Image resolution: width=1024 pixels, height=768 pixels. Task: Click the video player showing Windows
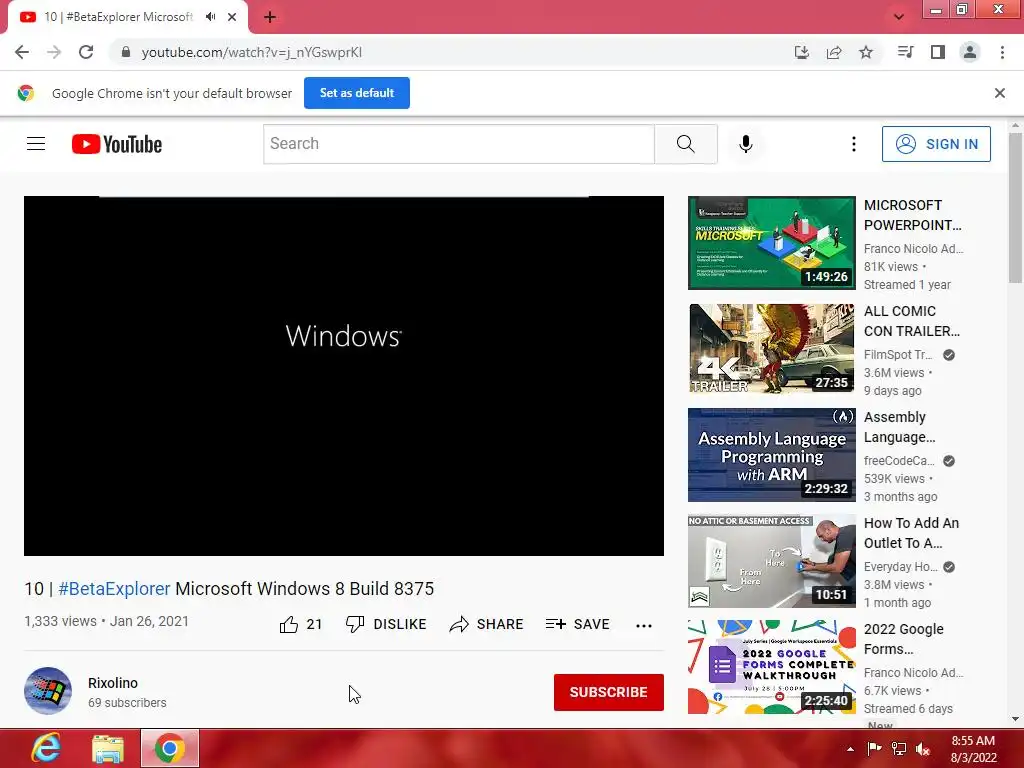344,376
